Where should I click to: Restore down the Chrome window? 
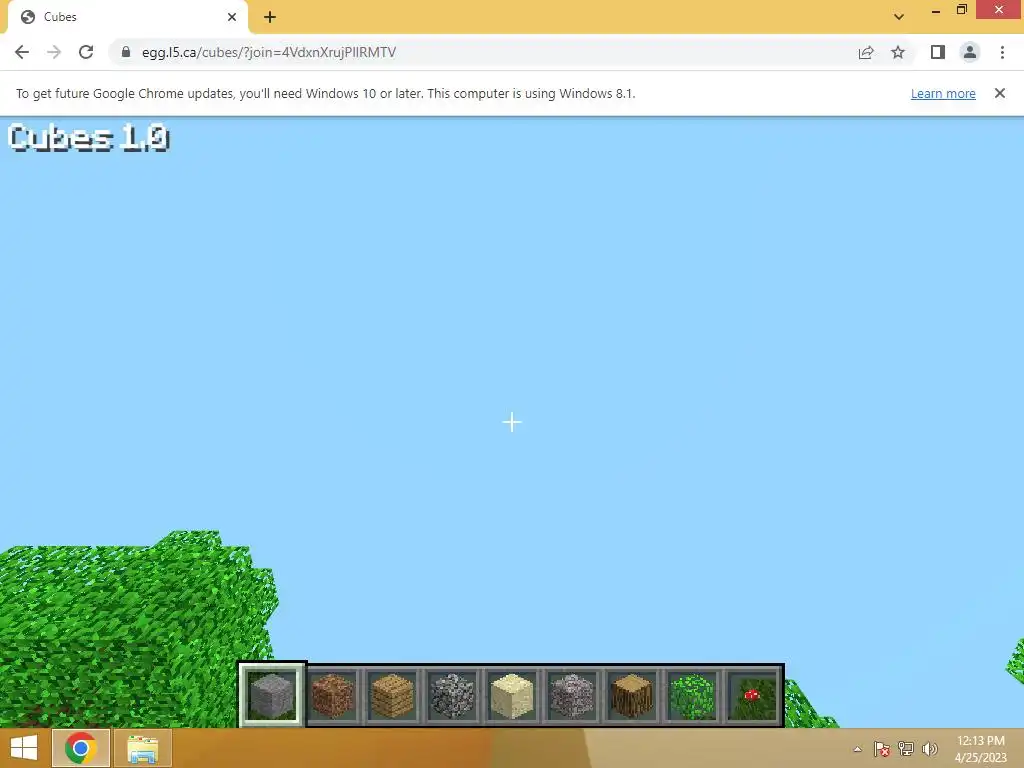point(962,10)
